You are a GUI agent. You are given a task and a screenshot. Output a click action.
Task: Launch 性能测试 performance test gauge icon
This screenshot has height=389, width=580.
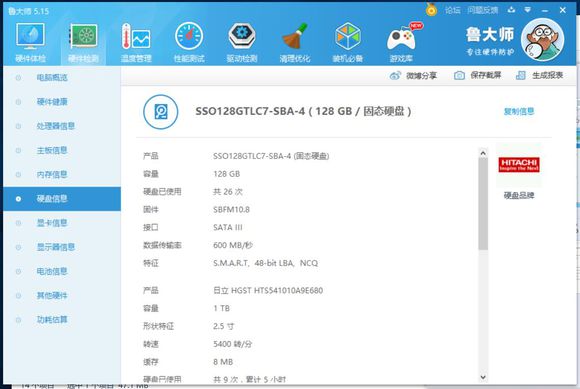(x=189, y=42)
